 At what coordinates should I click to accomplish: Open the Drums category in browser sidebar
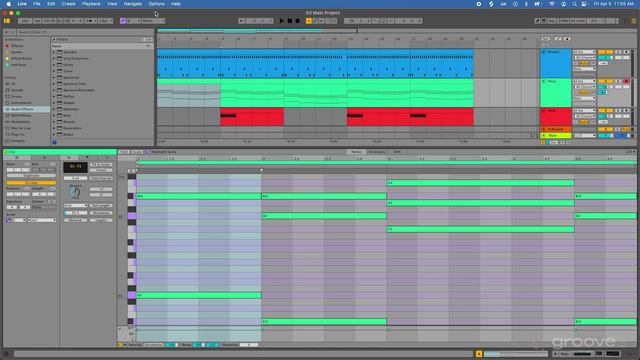click(16, 96)
